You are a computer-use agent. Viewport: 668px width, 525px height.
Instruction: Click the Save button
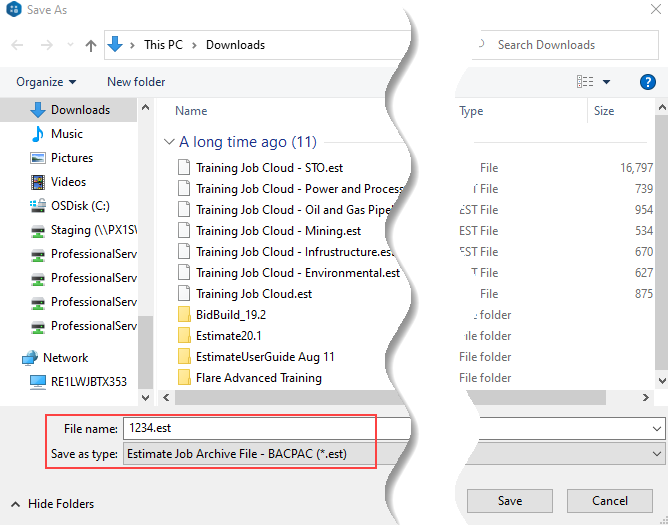[x=510, y=501]
